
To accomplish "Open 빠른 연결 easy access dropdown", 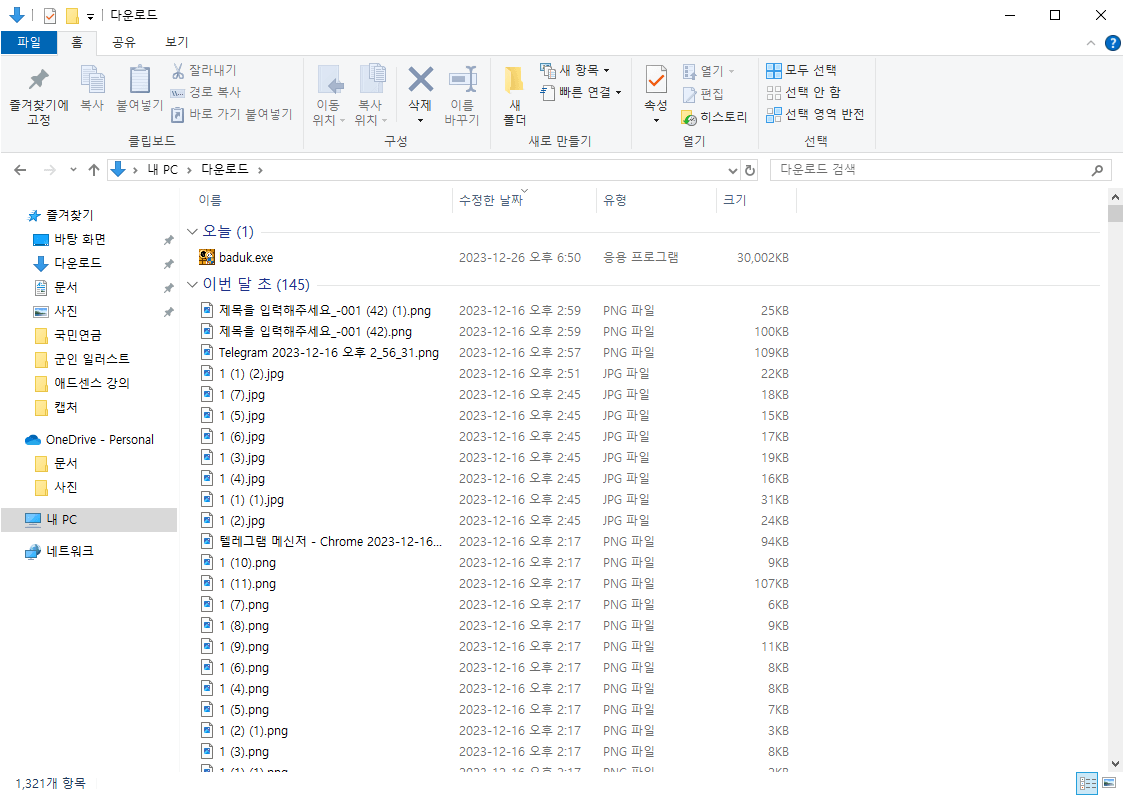I will [581, 92].
